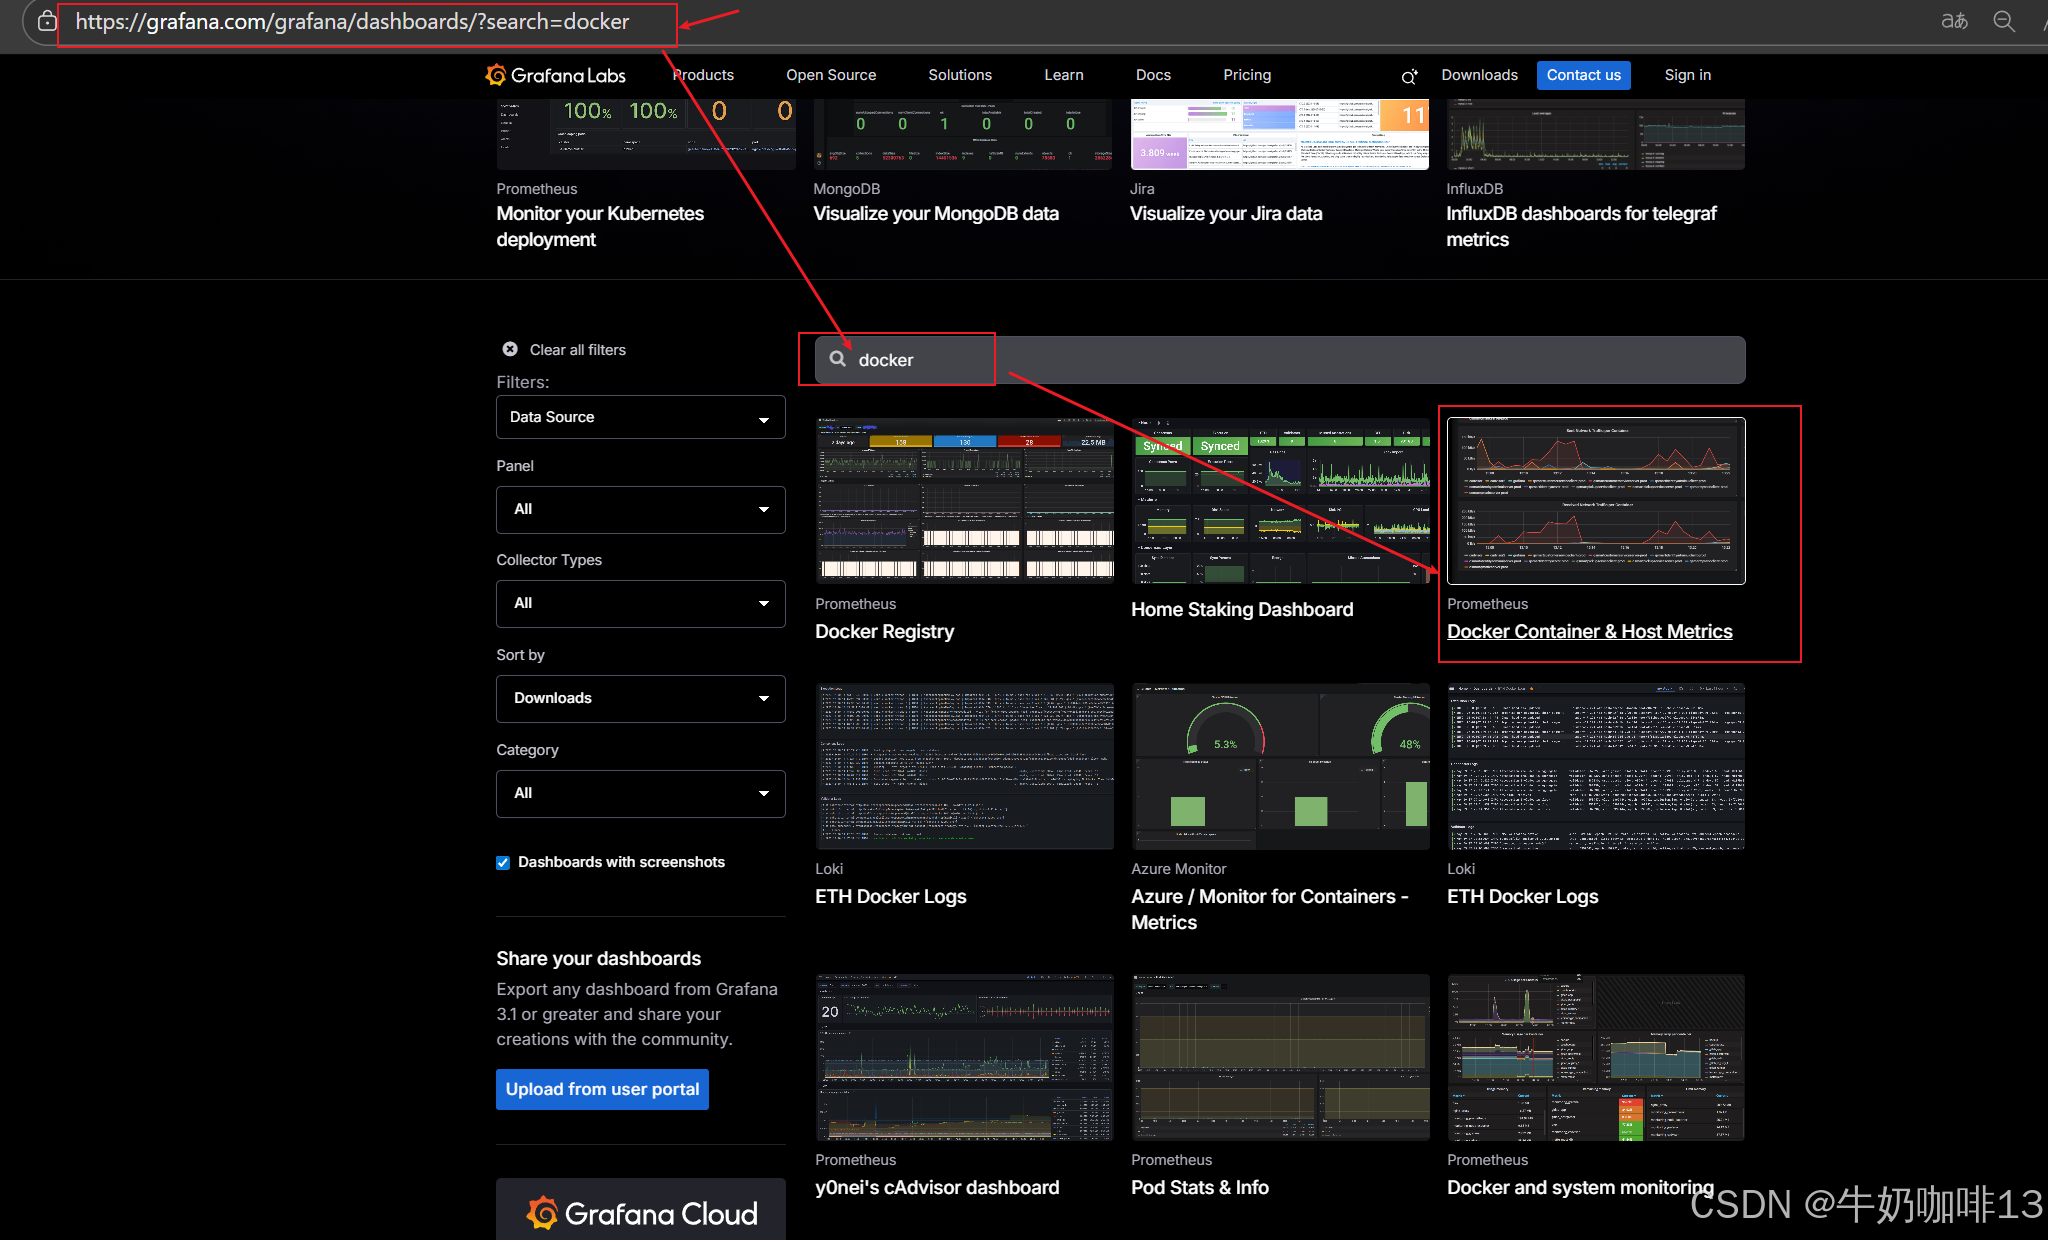Open the Sort by Downloads dropdown

(640, 698)
